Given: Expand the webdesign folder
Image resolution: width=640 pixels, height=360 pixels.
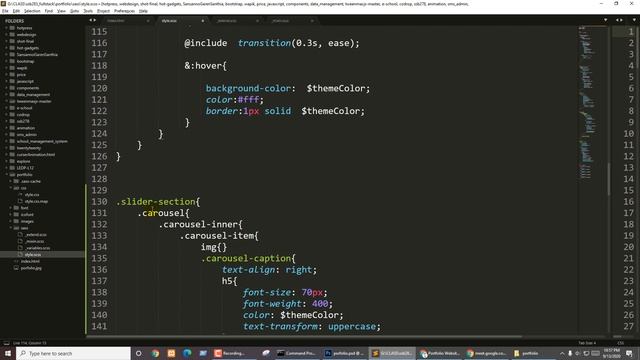Looking at the screenshot, I should [7, 35].
